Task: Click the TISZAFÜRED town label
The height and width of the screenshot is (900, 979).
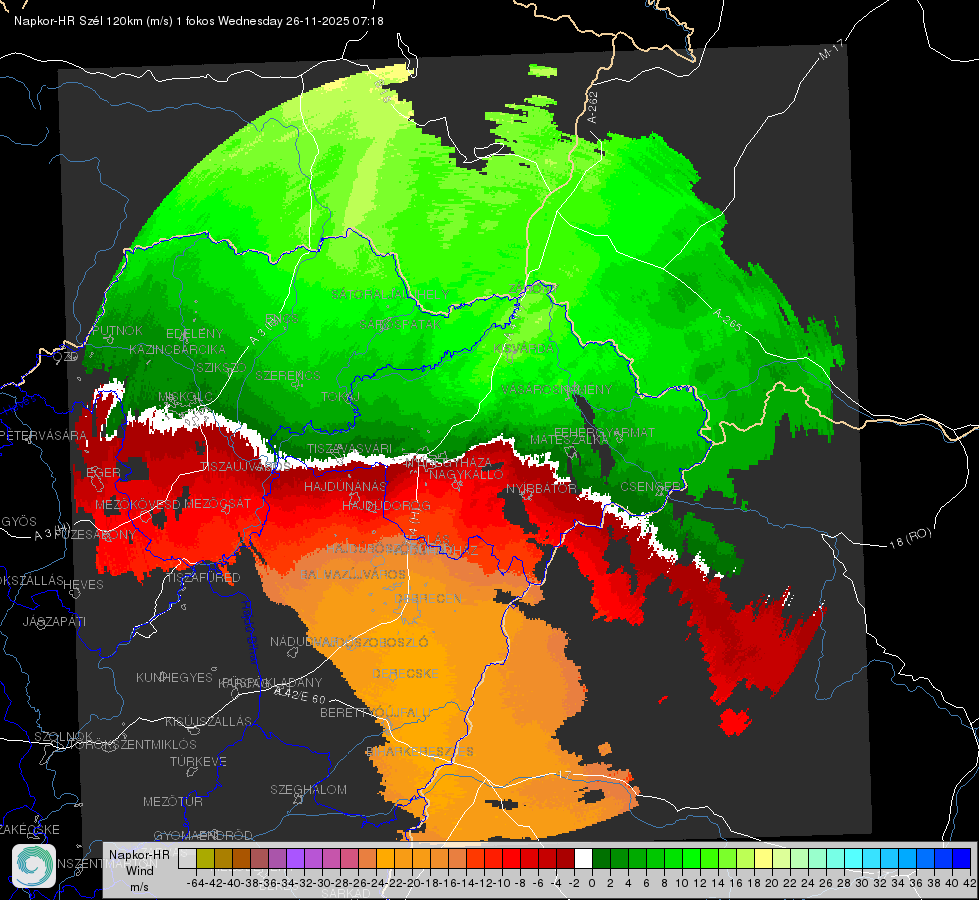Action: [203, 578]
